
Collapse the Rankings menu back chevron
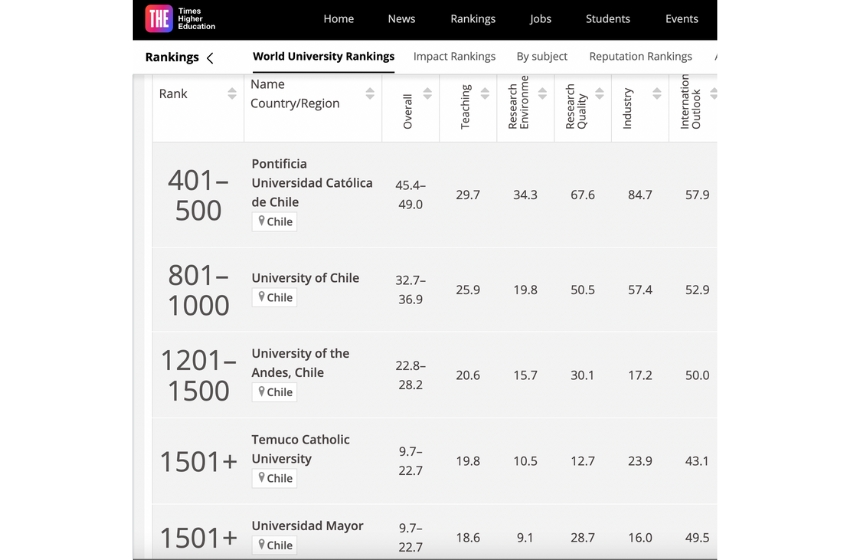210,58
